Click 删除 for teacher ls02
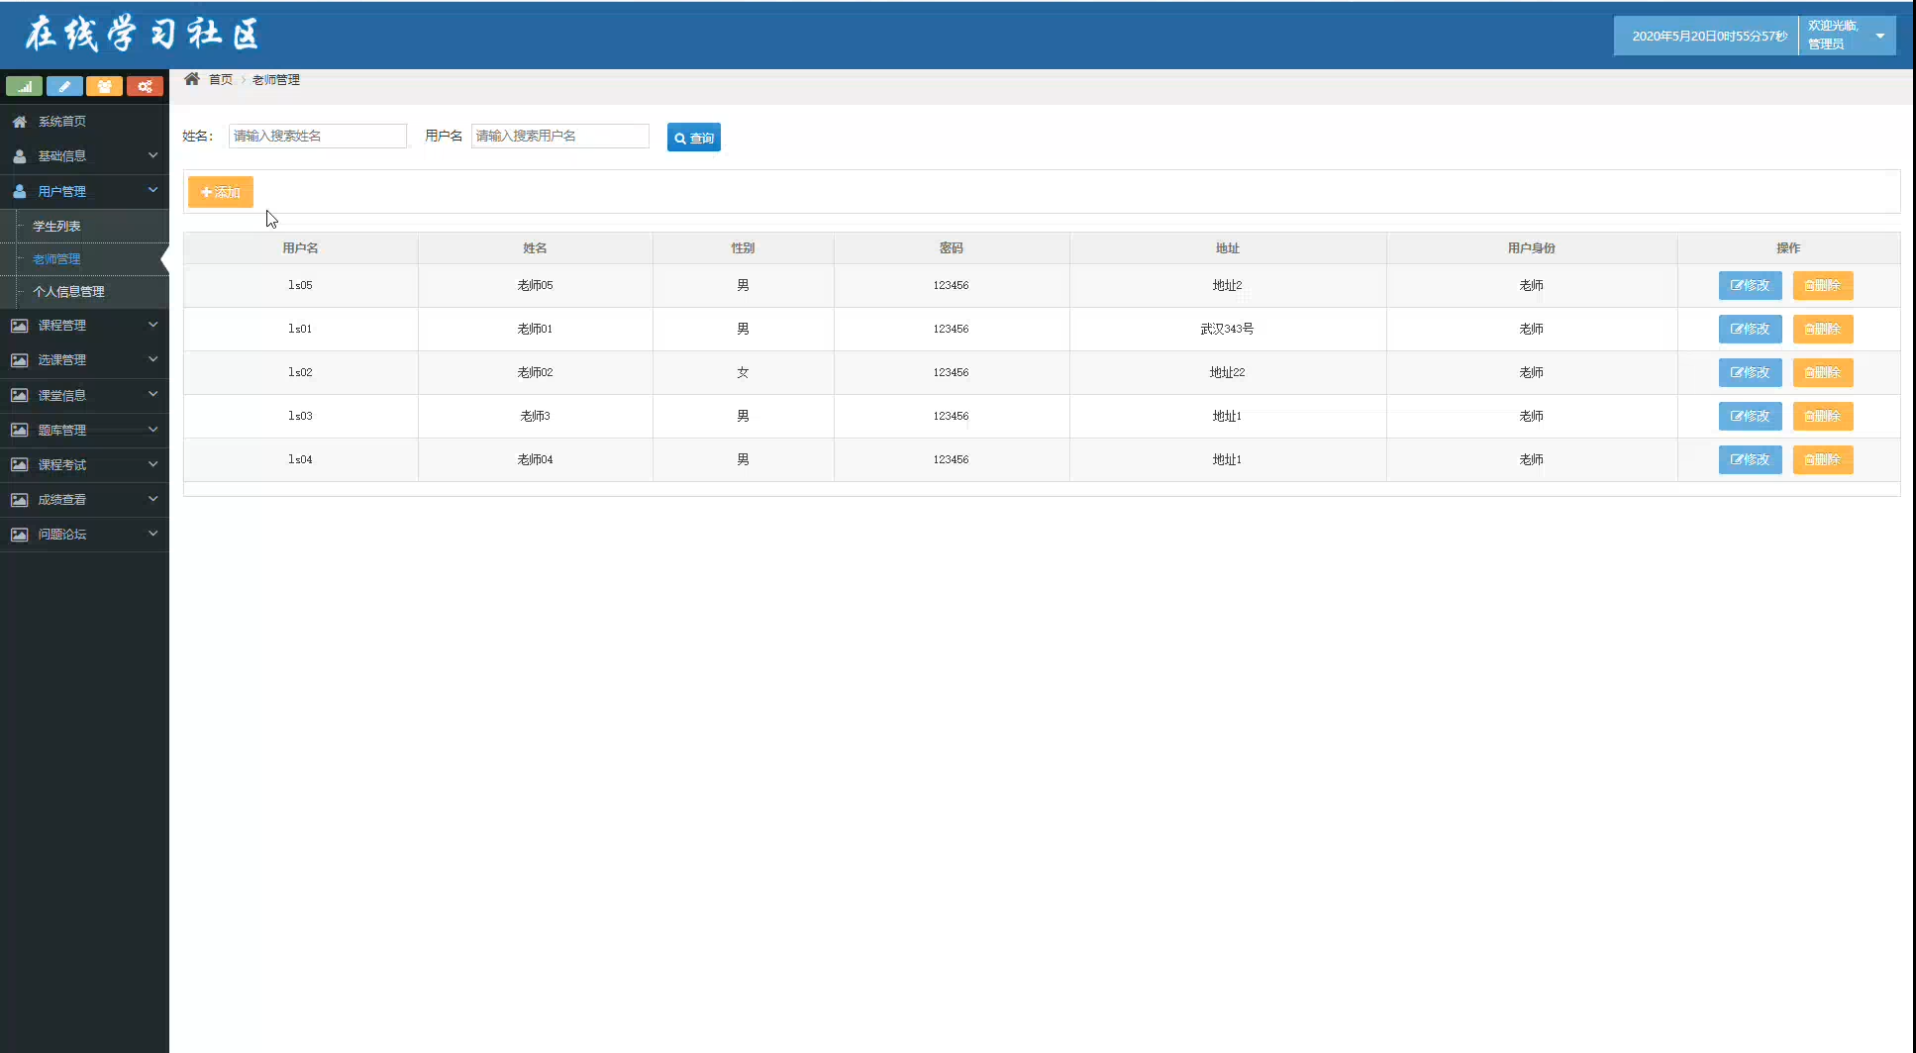The height and width of the screenshot is (1053, 1916). [1822, 372]
